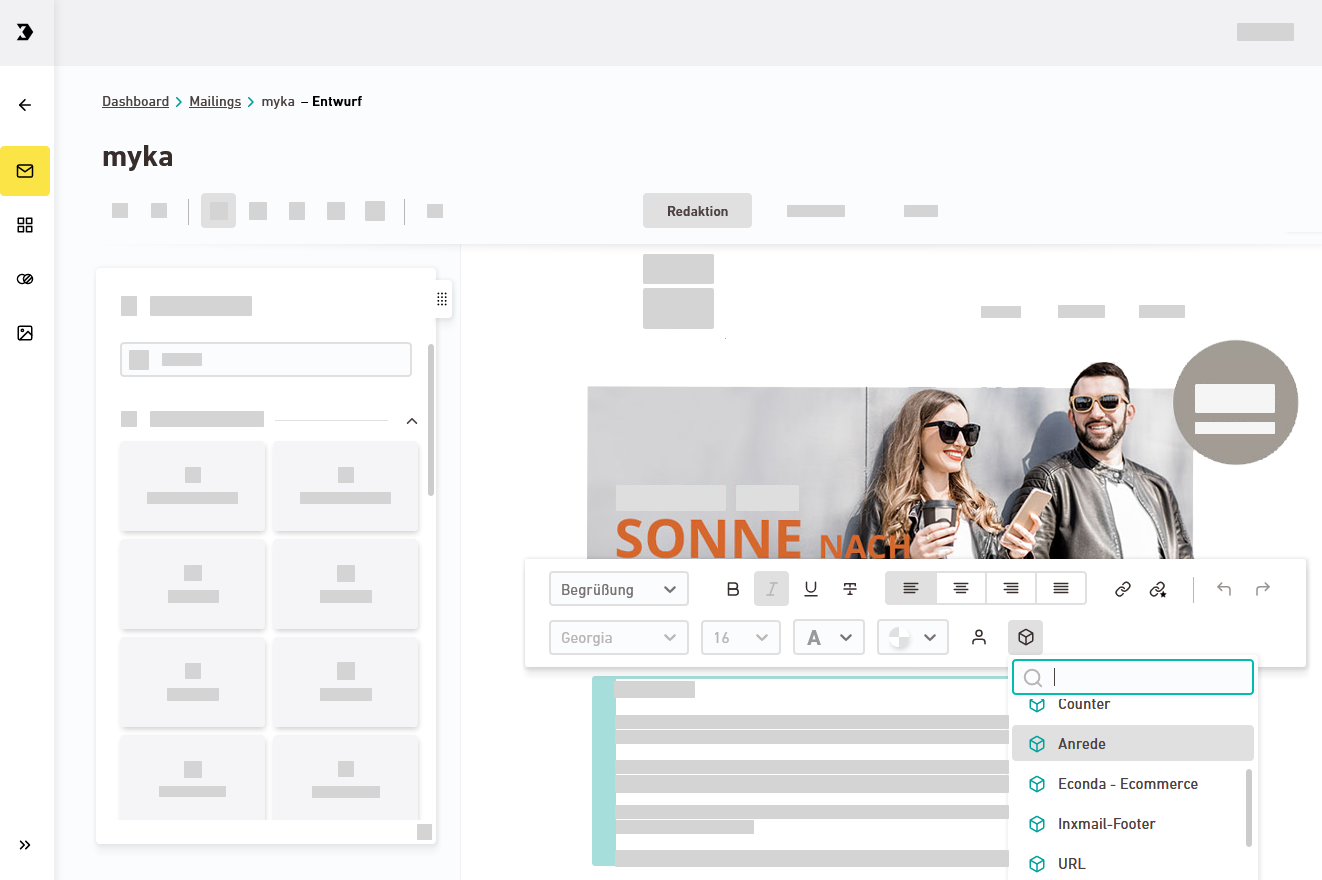Toggle italic formatting
This screenshot has width=1322, height=880.
(x=771, y=589)
